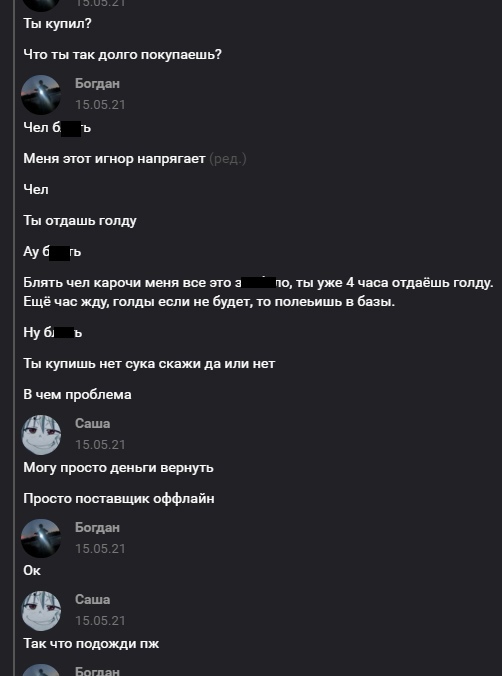The image size is (502, 676).
Task: Click the 15.05.21 date under the first Саша name
Action: 100,444
